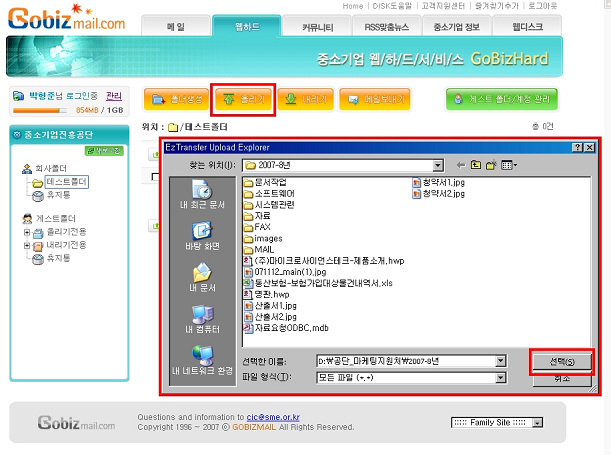Image resolution: width=611 pixels, height=460 pixels.
Task: Switch to the 커뮤니티 tab
Action: click(317, 27)
